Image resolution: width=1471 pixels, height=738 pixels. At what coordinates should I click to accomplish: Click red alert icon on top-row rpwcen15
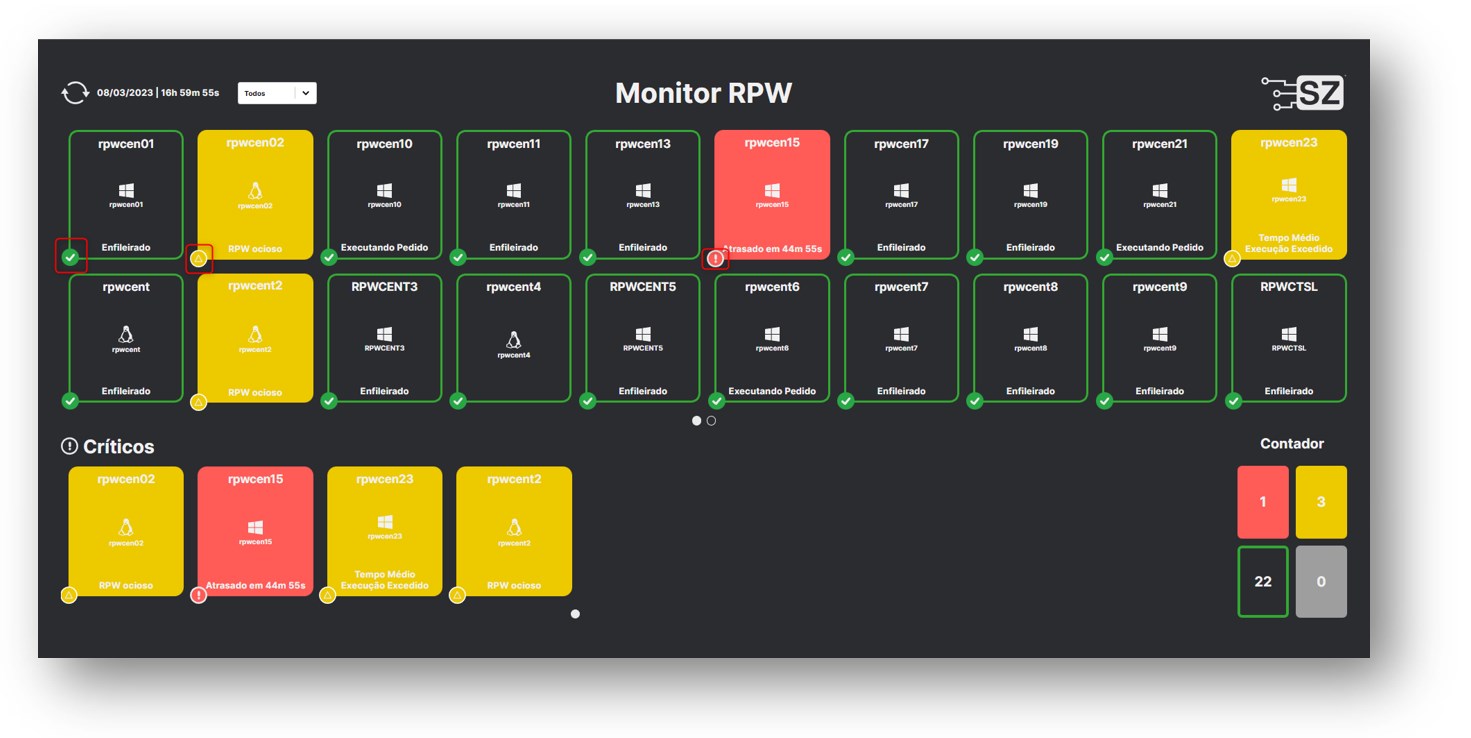(x=716, y=259)
